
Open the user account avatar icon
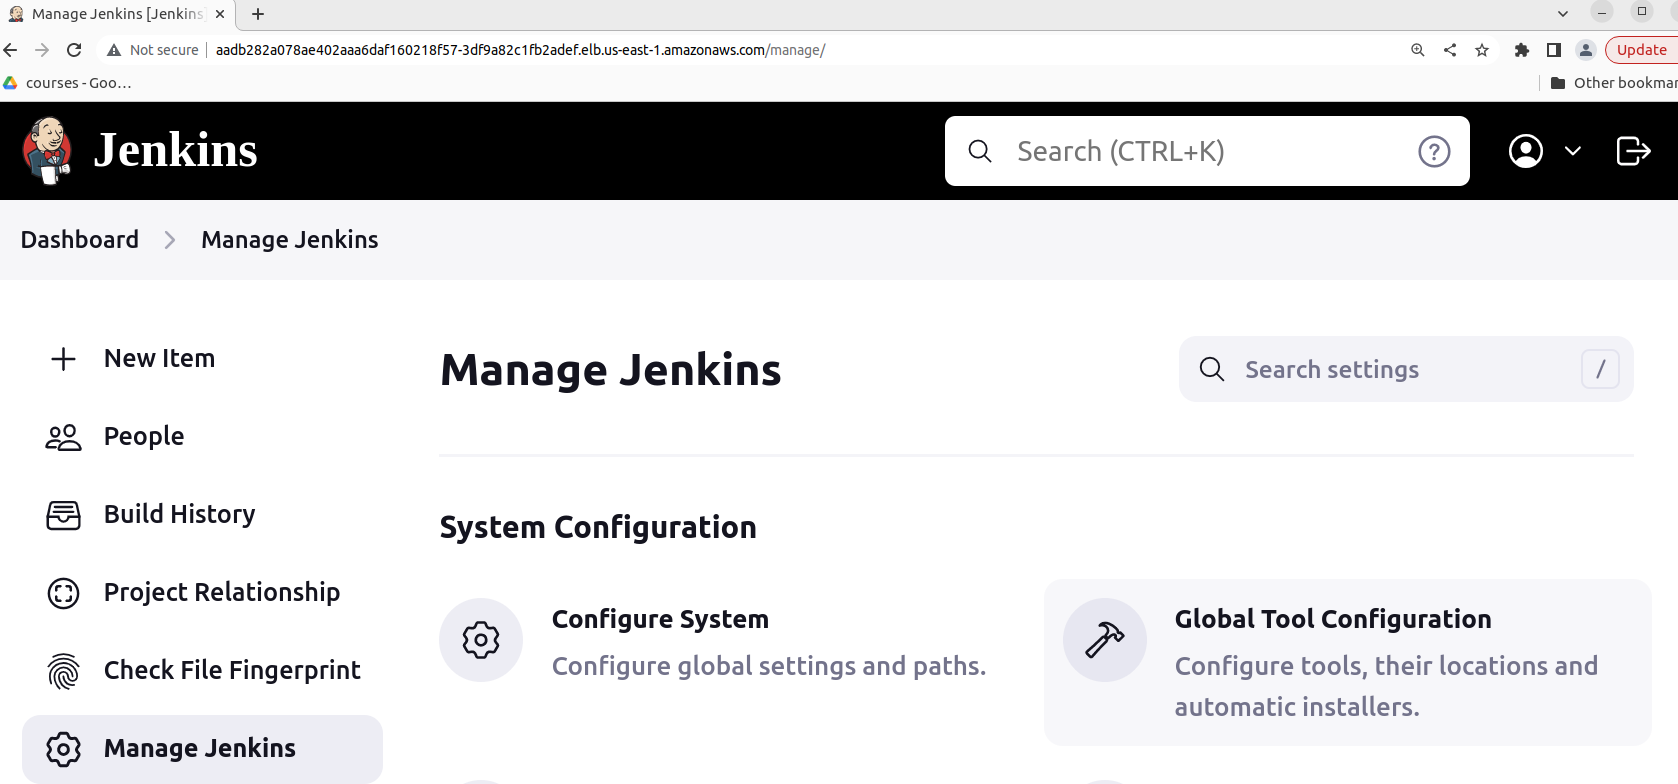[x=1526, y=151]
